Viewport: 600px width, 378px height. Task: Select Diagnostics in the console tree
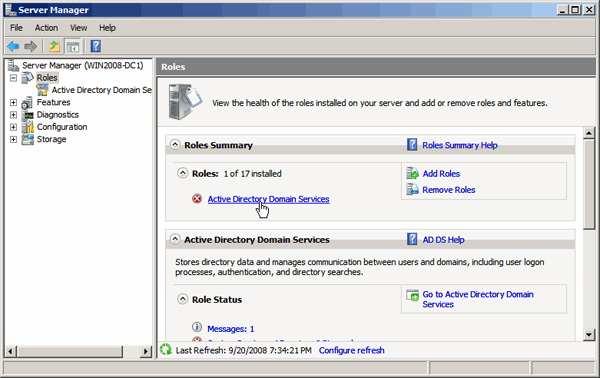pos(57,115)
